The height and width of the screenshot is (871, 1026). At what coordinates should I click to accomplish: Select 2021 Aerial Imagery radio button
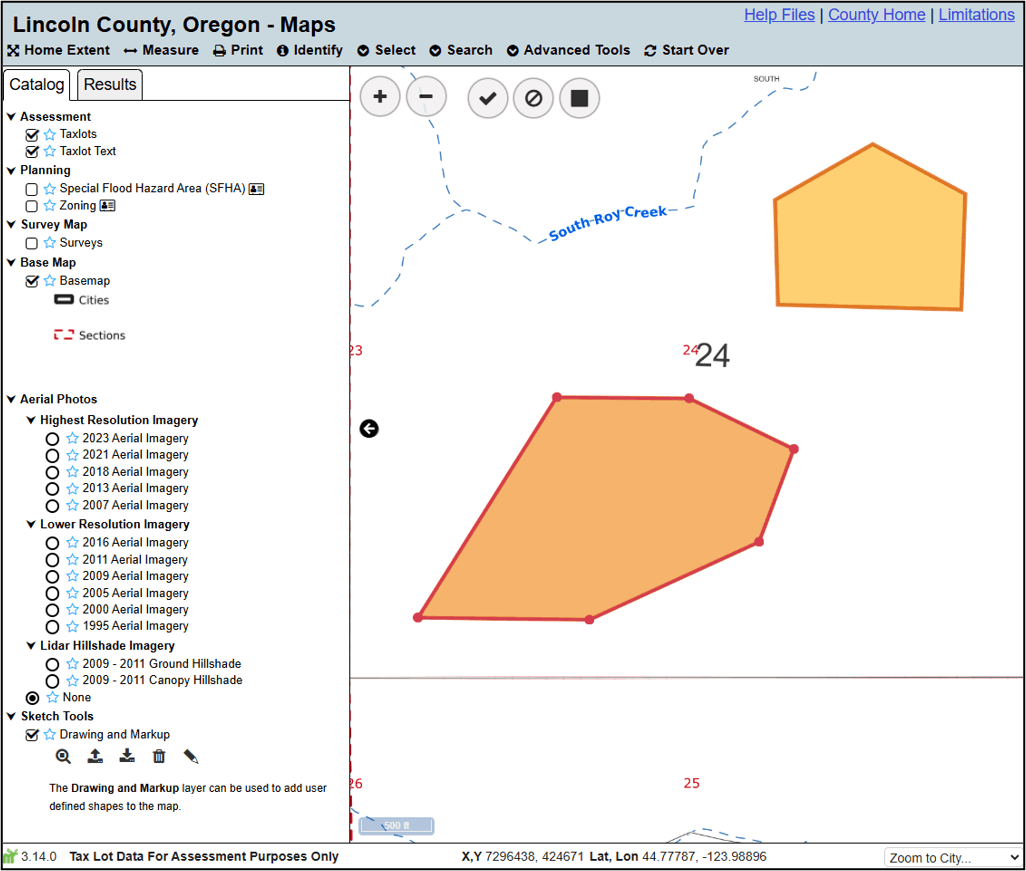[x=52, y=455]
